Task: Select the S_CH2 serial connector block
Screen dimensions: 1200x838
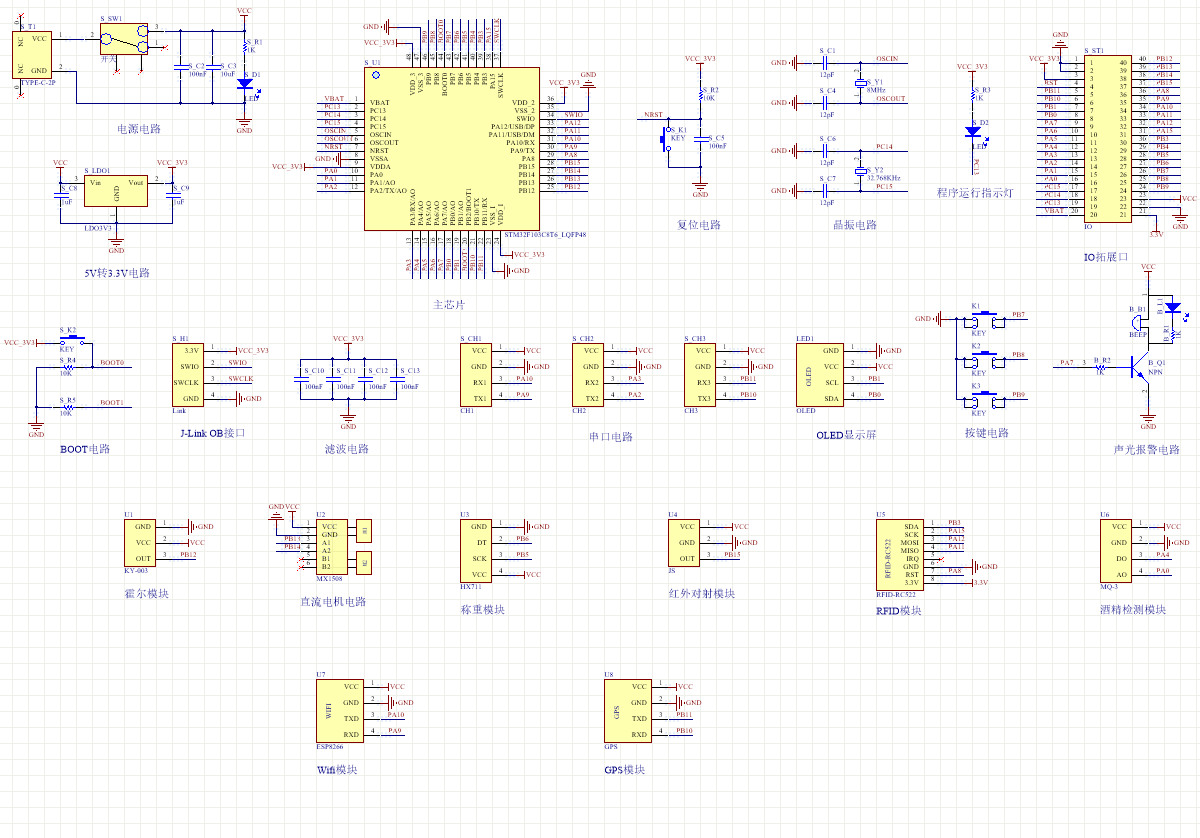Action: pos(586,374)
